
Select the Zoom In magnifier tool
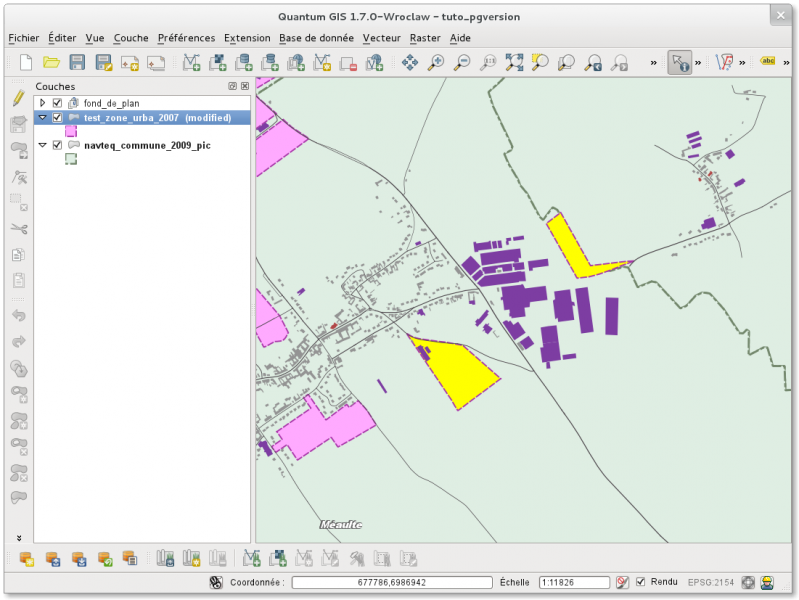click(436, 62)
